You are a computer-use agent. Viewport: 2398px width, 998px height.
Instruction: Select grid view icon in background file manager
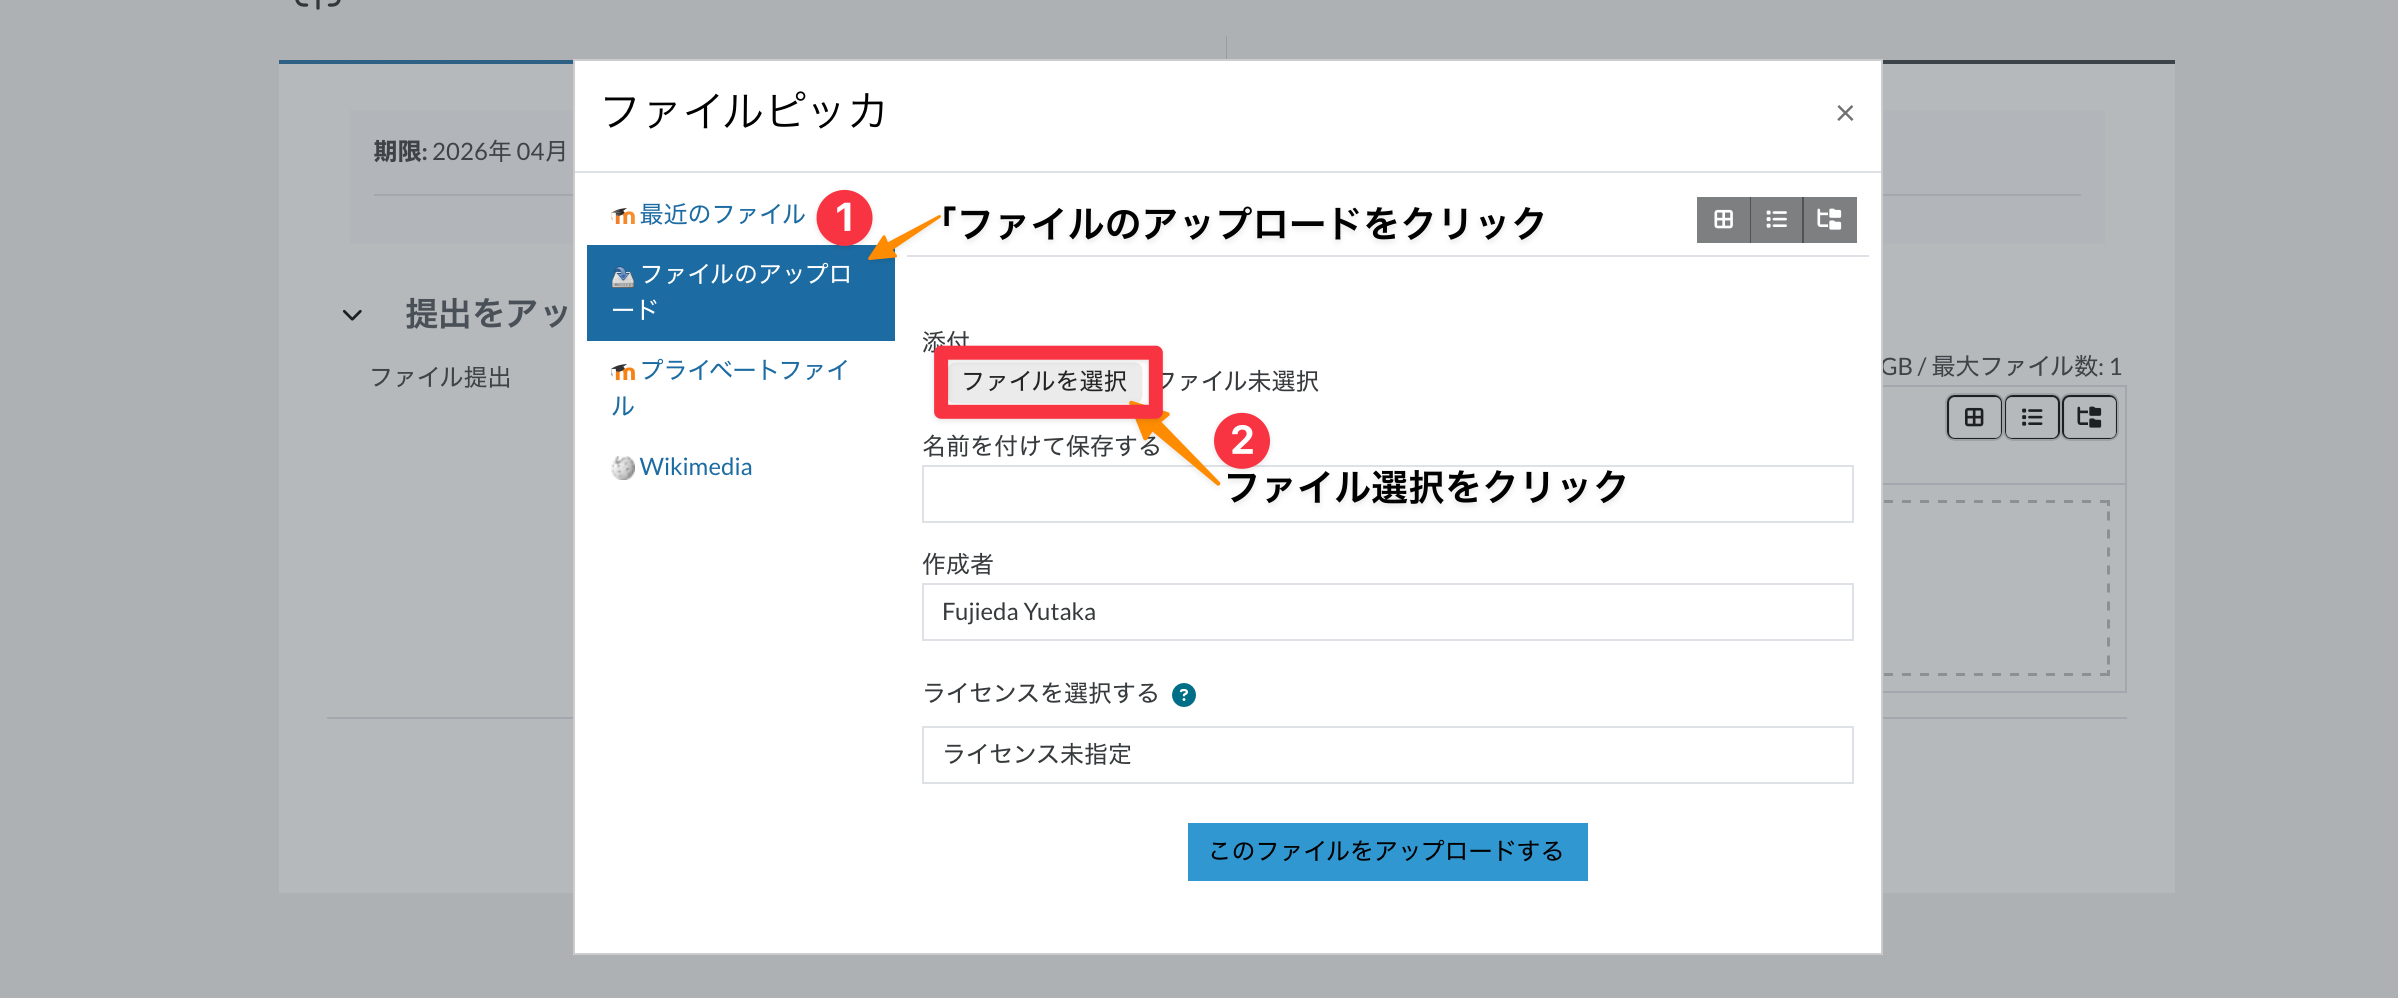click(1974, 417)
